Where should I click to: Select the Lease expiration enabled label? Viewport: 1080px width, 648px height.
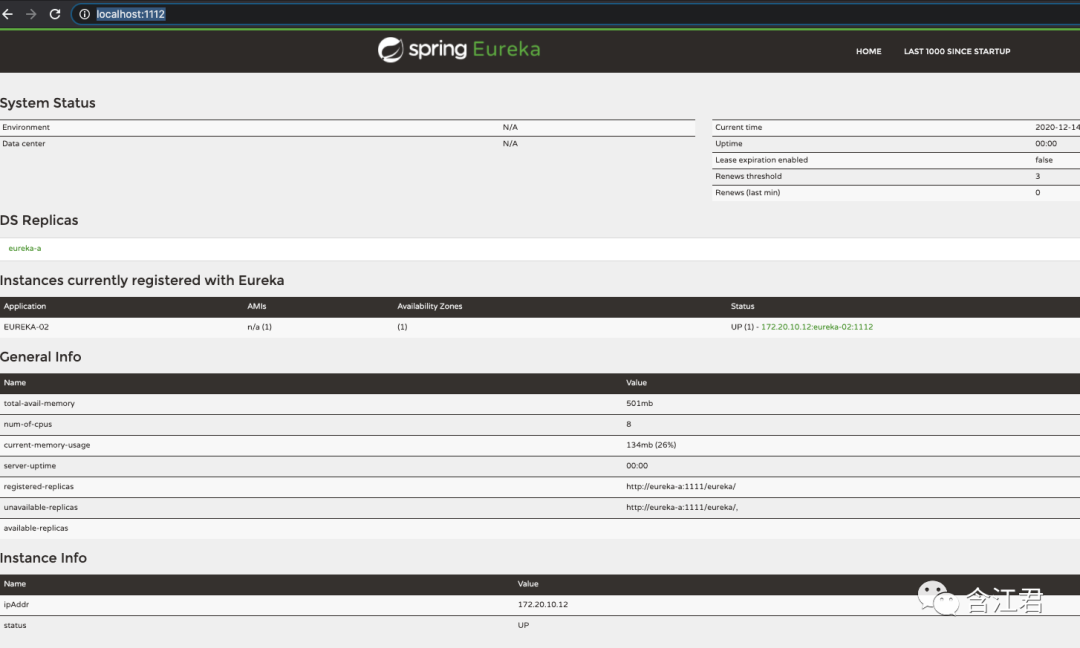click(x=761, y=160)
